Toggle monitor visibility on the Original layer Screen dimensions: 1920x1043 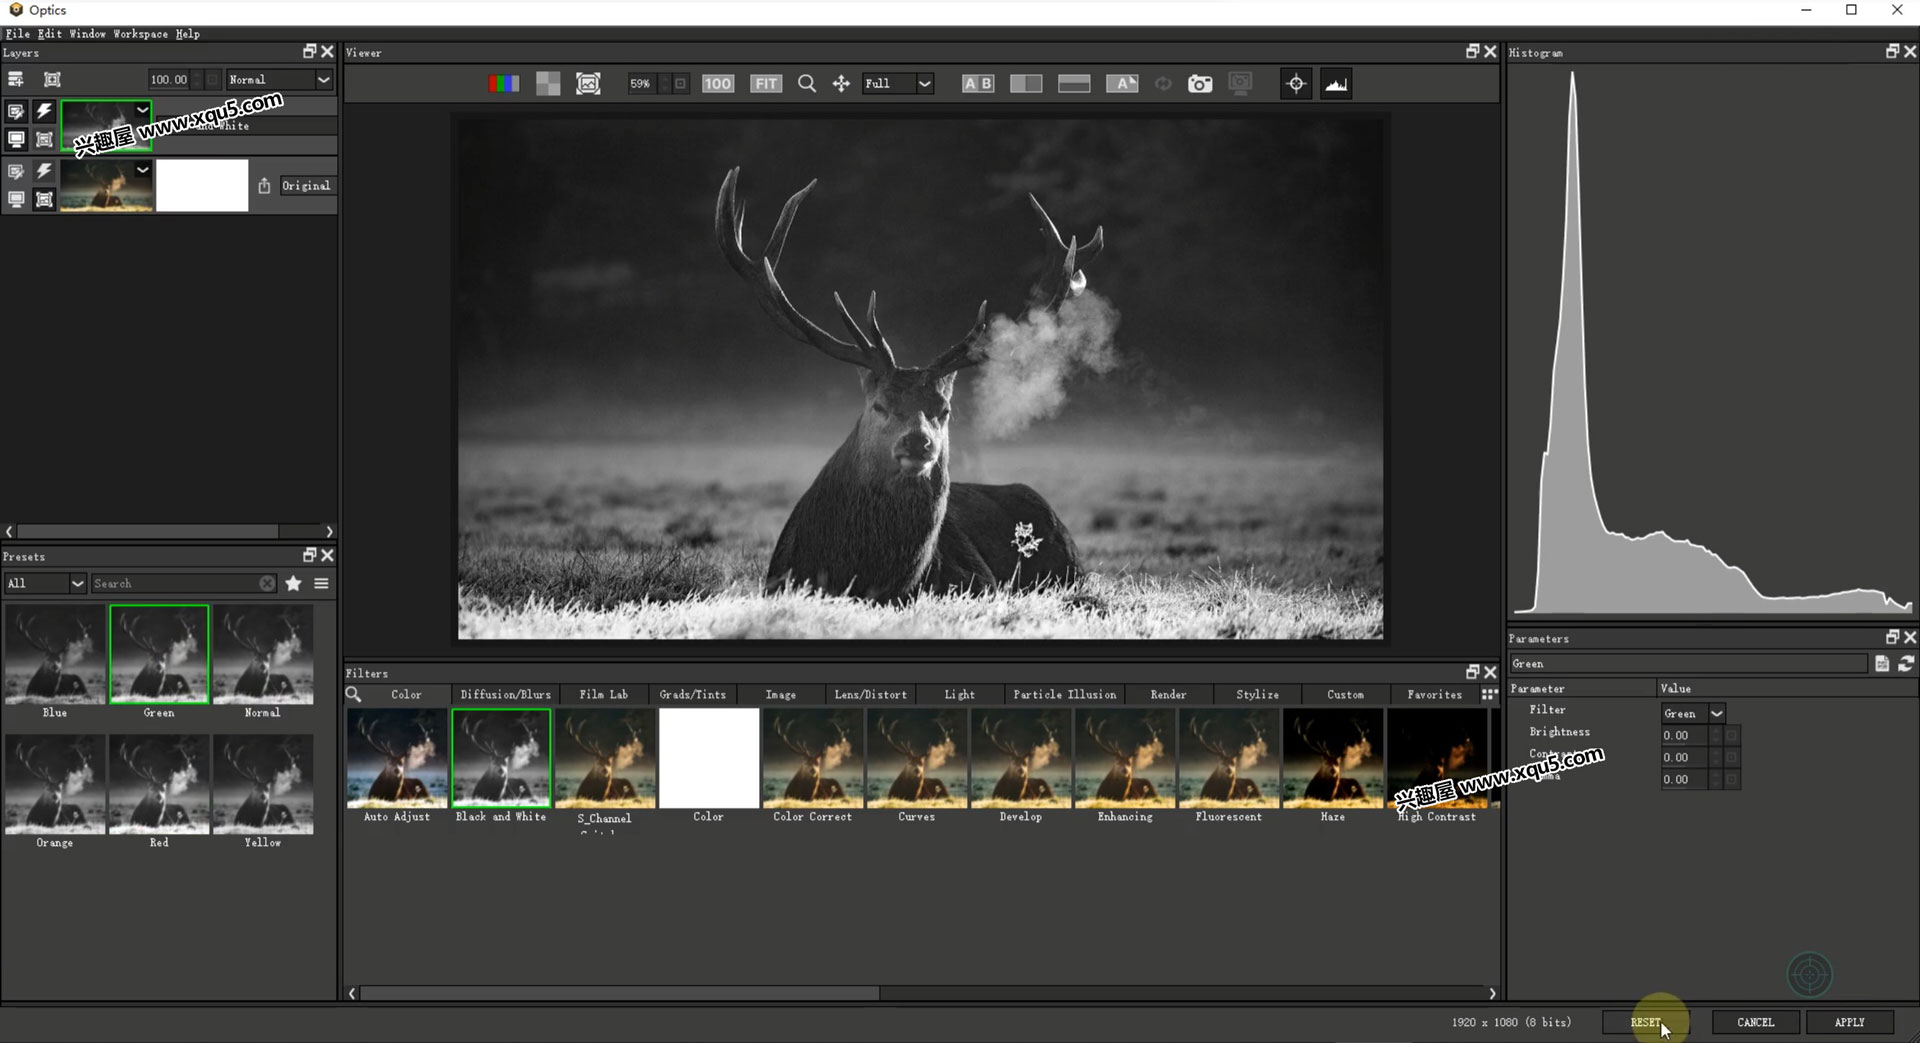pyautogui.click(x=16, y=199)
